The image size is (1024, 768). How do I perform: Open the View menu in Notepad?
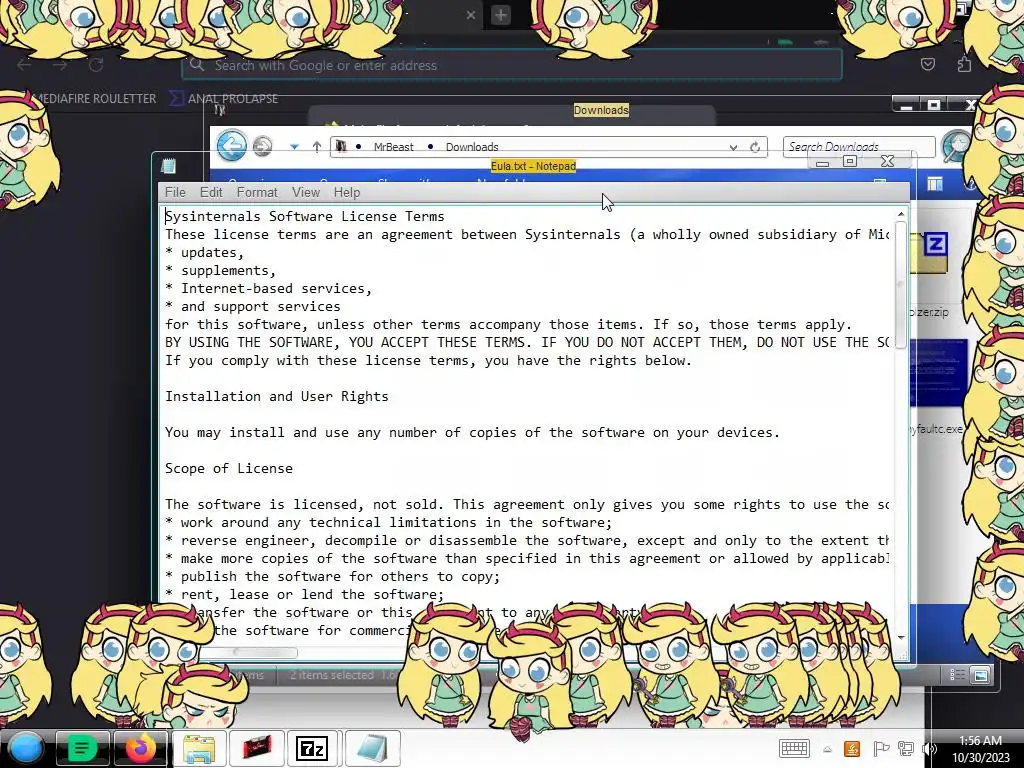pyautogui.click(x=306, y=192)
